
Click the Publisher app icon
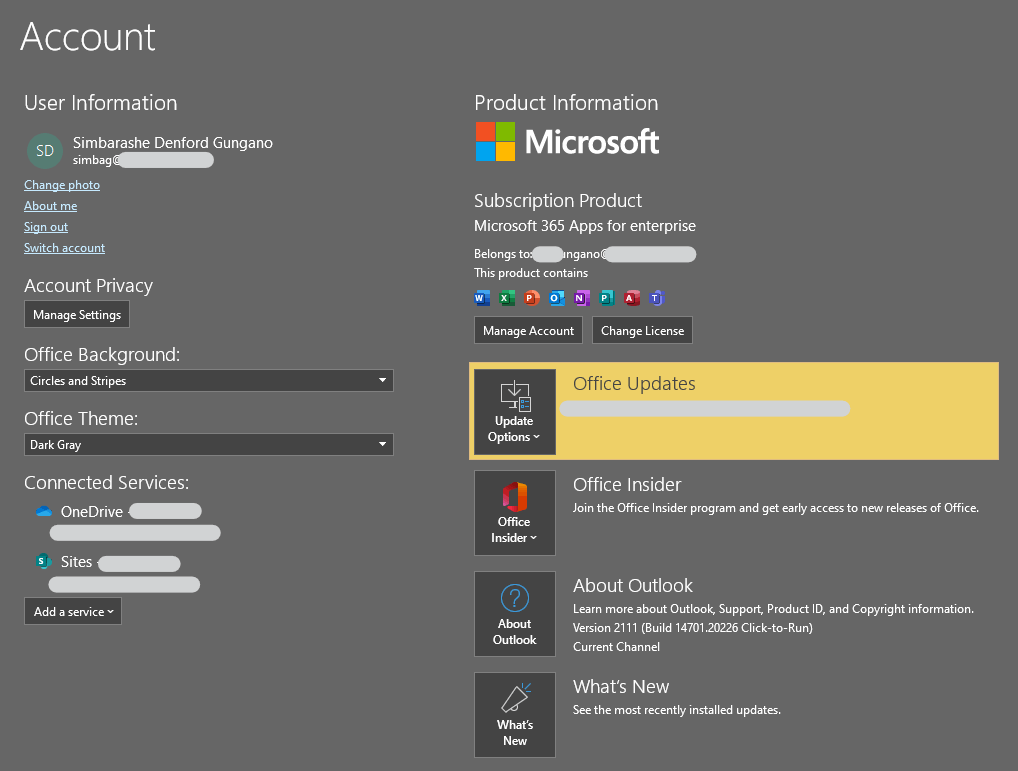(606, 298)
